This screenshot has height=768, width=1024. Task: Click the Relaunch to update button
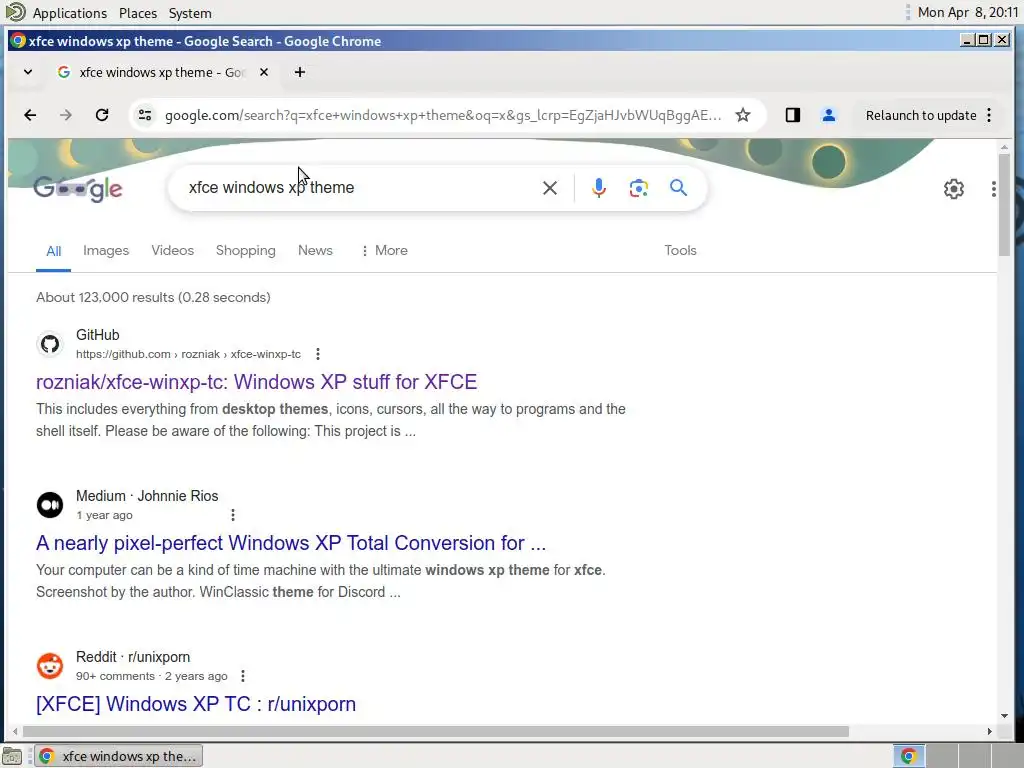(921, 116)
